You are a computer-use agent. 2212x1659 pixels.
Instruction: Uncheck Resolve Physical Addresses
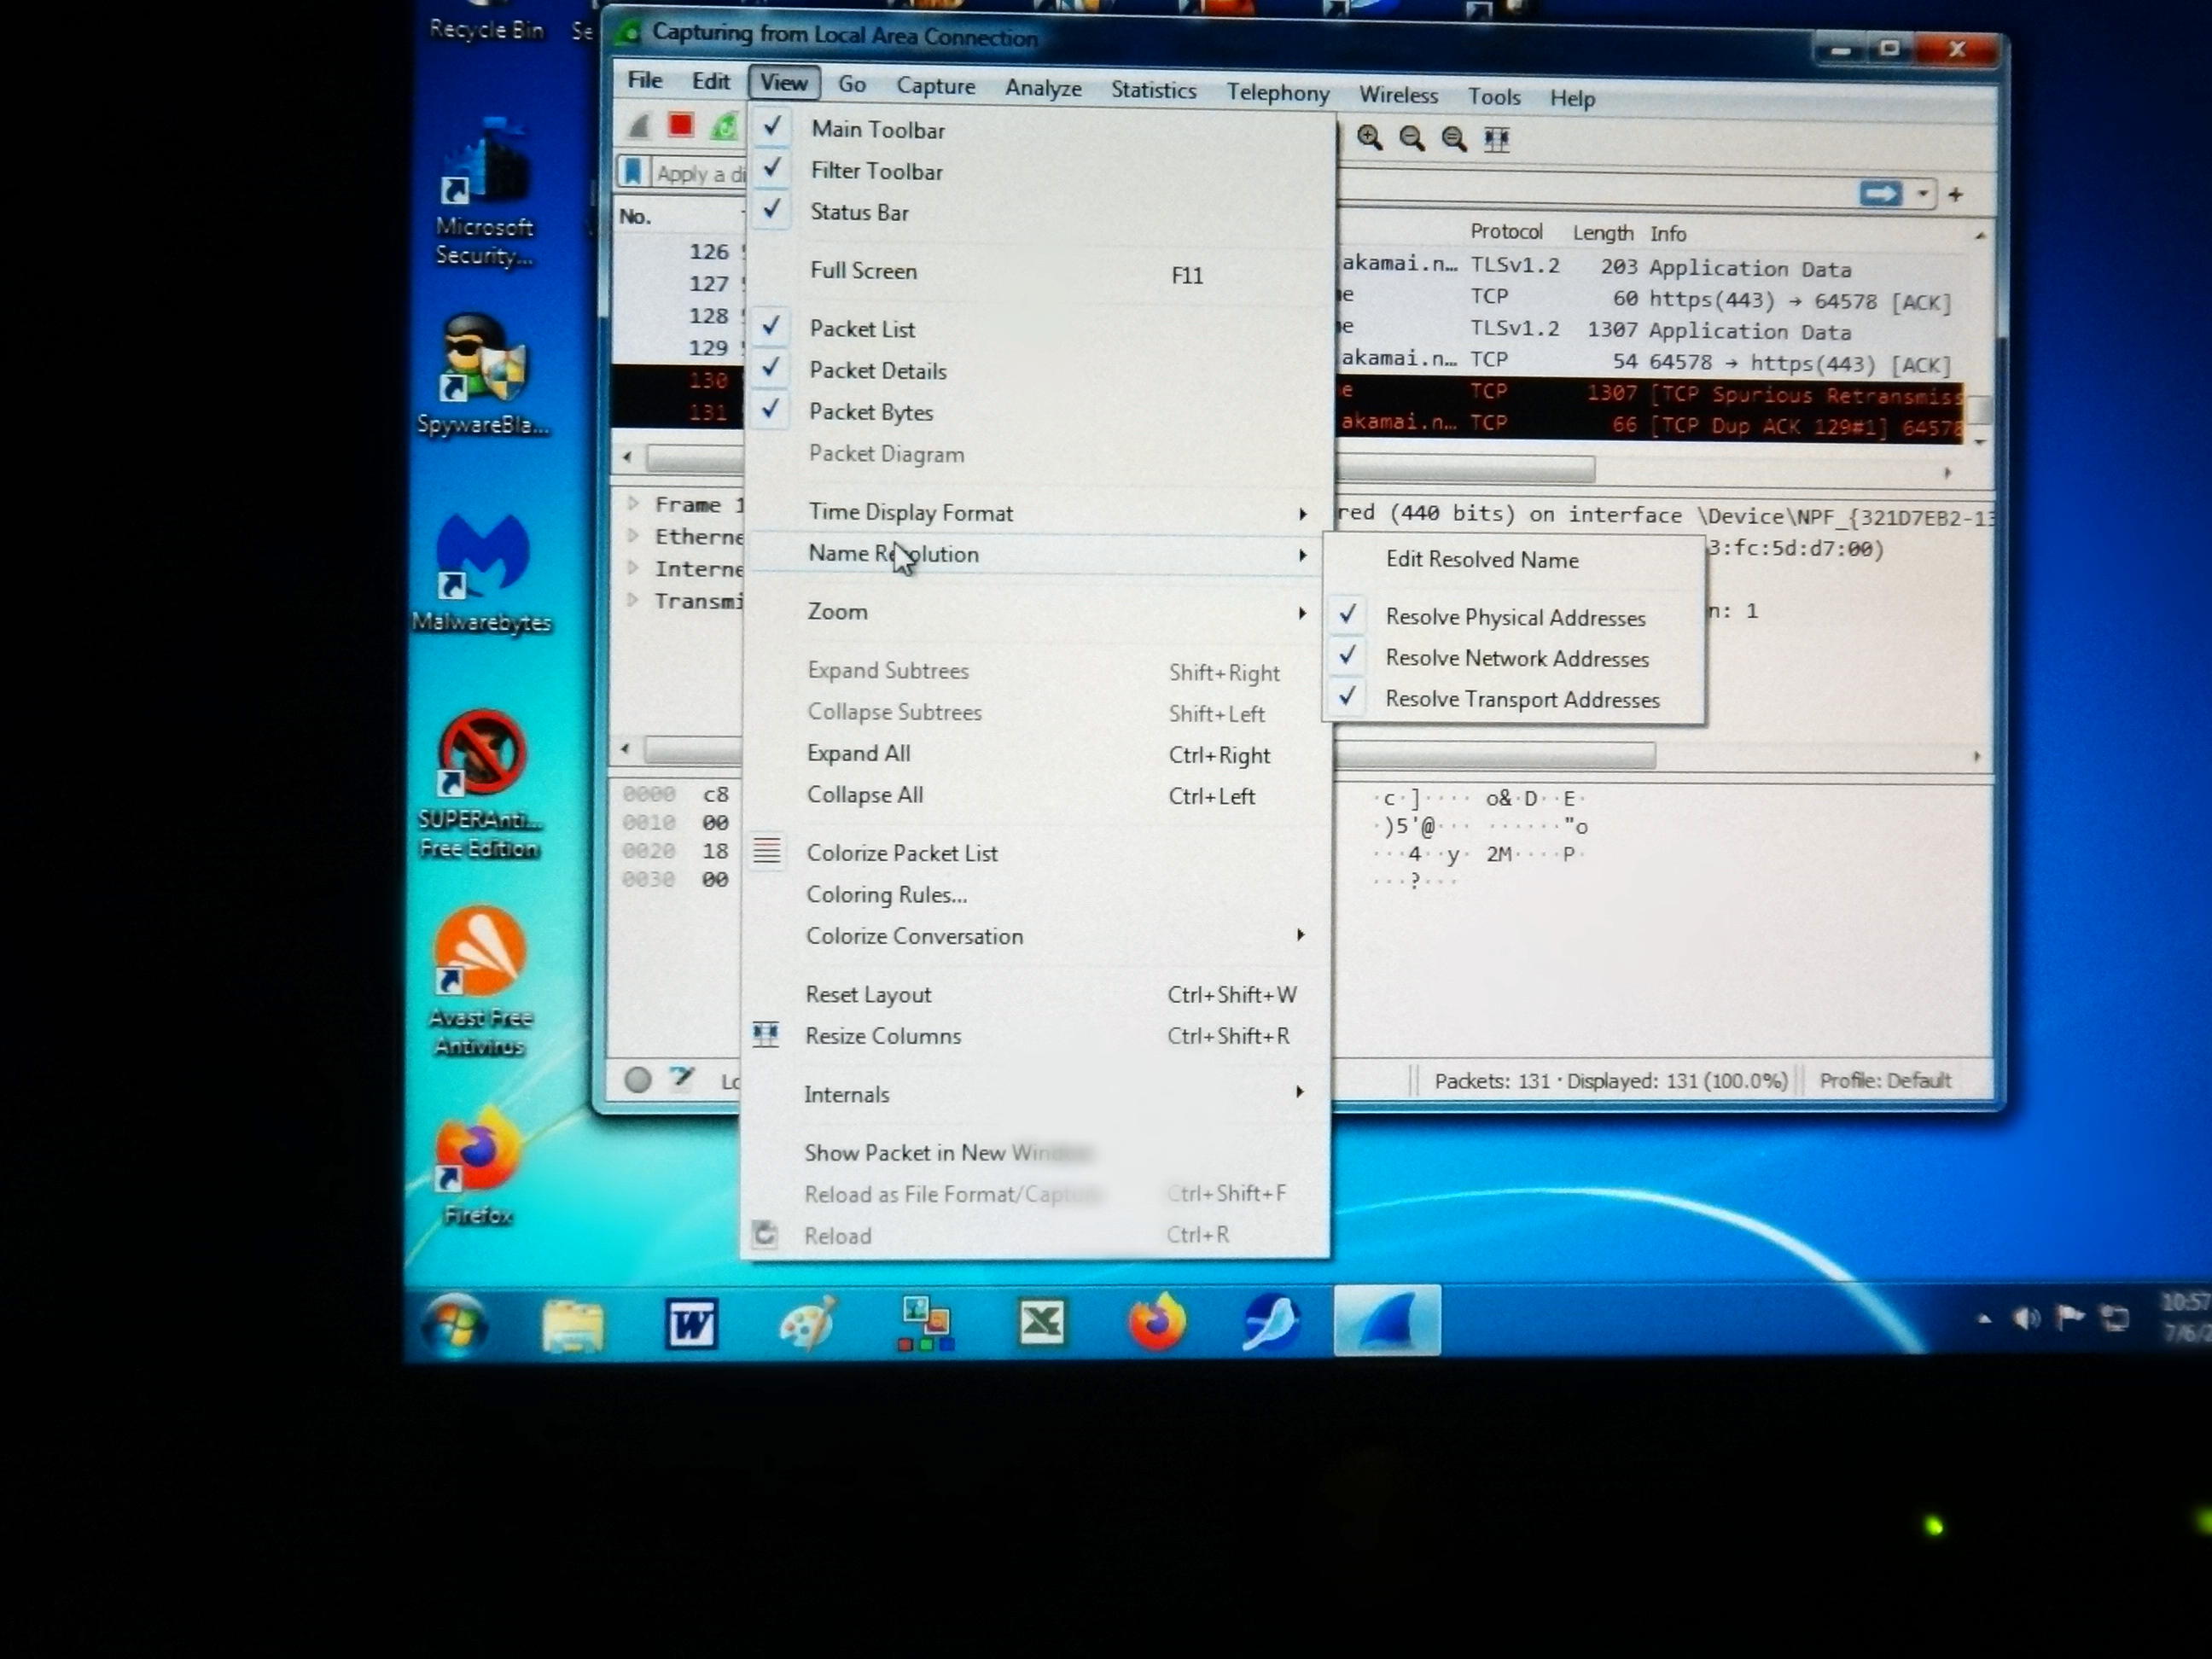pyautogui.click(x=1514, y=617)
